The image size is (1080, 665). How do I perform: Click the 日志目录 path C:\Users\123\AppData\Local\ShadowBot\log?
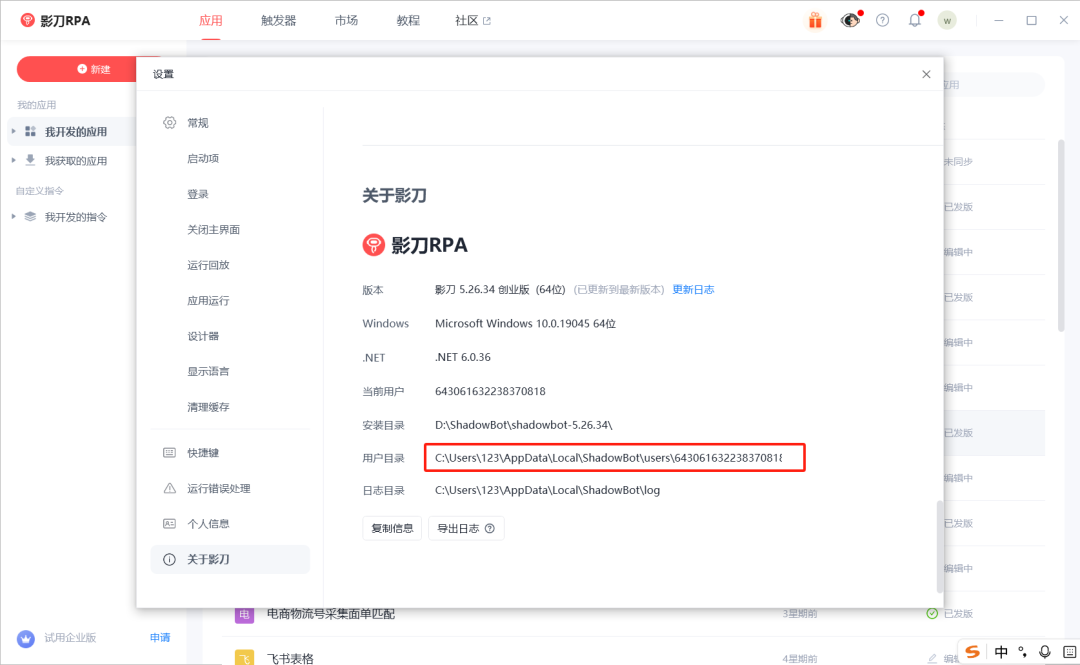pyautogui.click(x=548, y=490)
